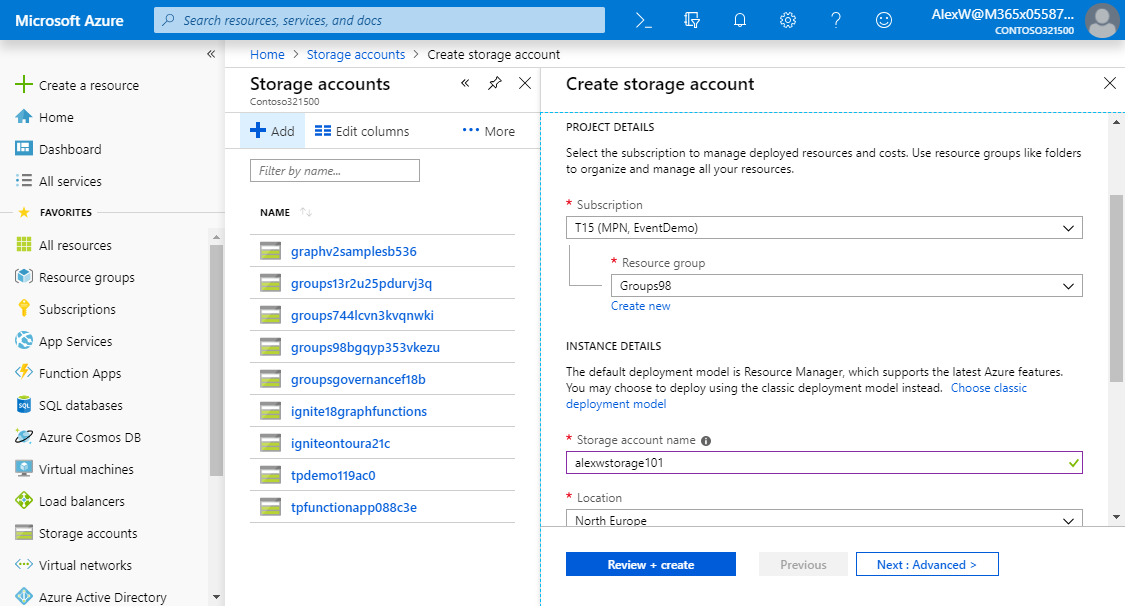Expand the Subscription dropdown

(x=823, y=228)
